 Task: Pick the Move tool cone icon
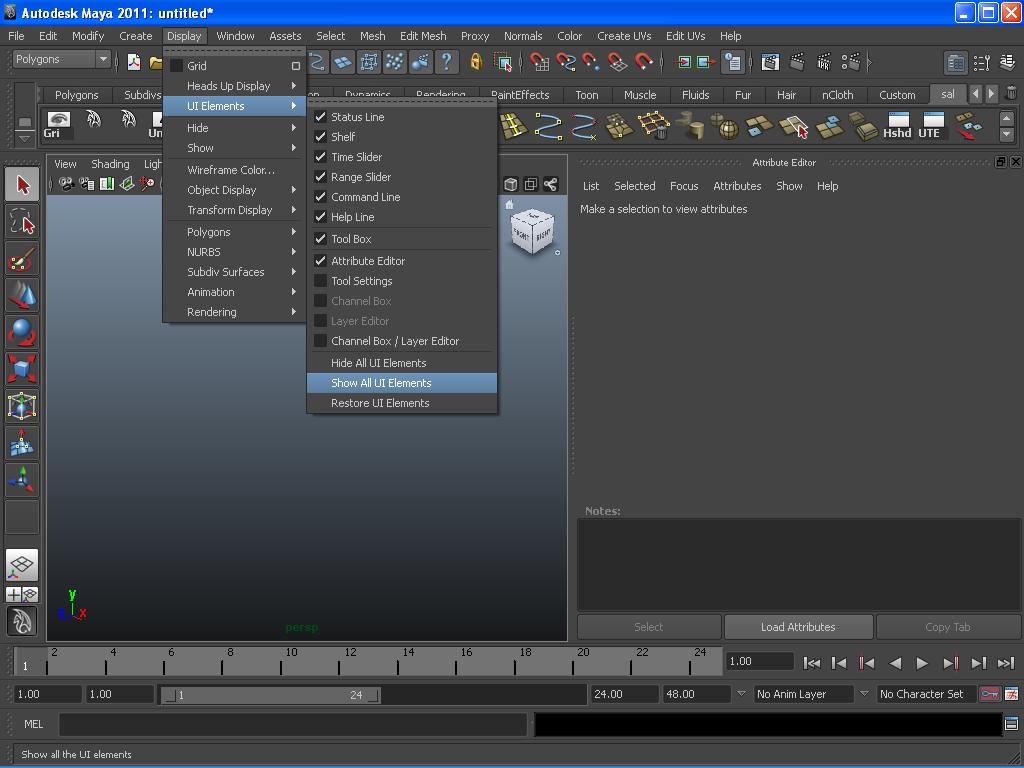[x=22, y=296]
